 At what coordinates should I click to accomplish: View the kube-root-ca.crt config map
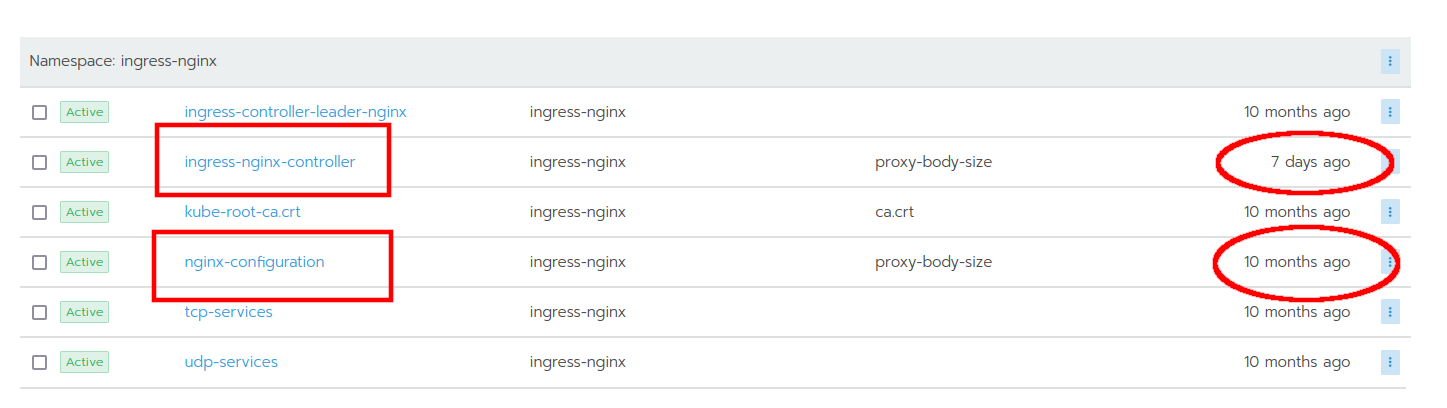[243, 212]
